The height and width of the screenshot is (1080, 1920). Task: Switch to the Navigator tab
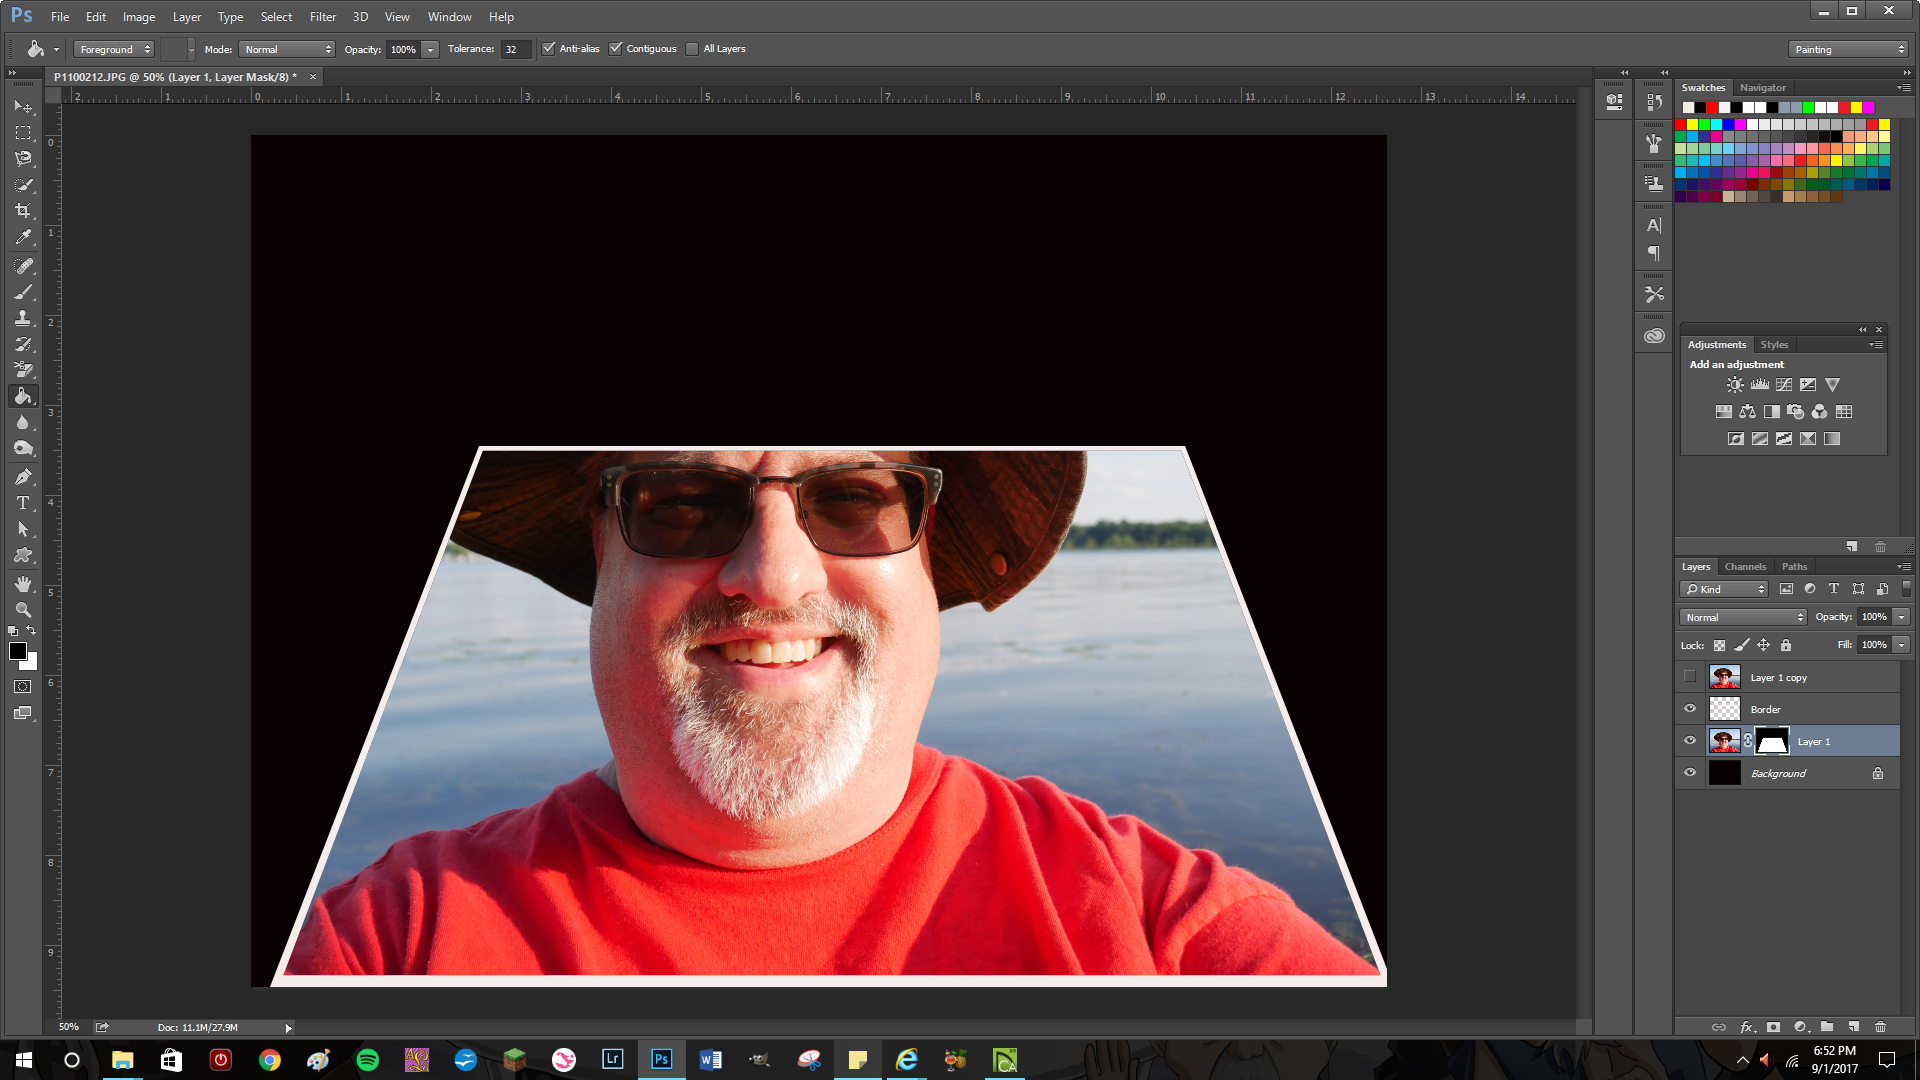click(1762, 88)
